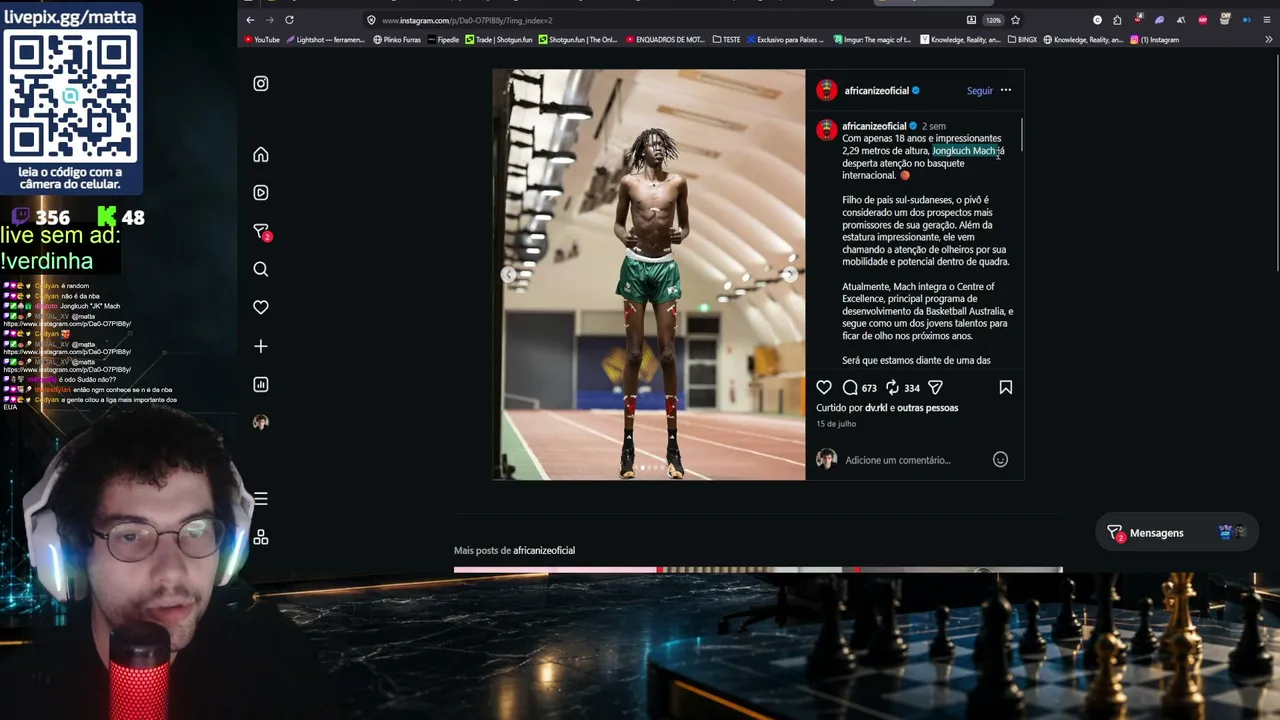Open the Meta apps icon in sidebar

[x=261, y=537]
